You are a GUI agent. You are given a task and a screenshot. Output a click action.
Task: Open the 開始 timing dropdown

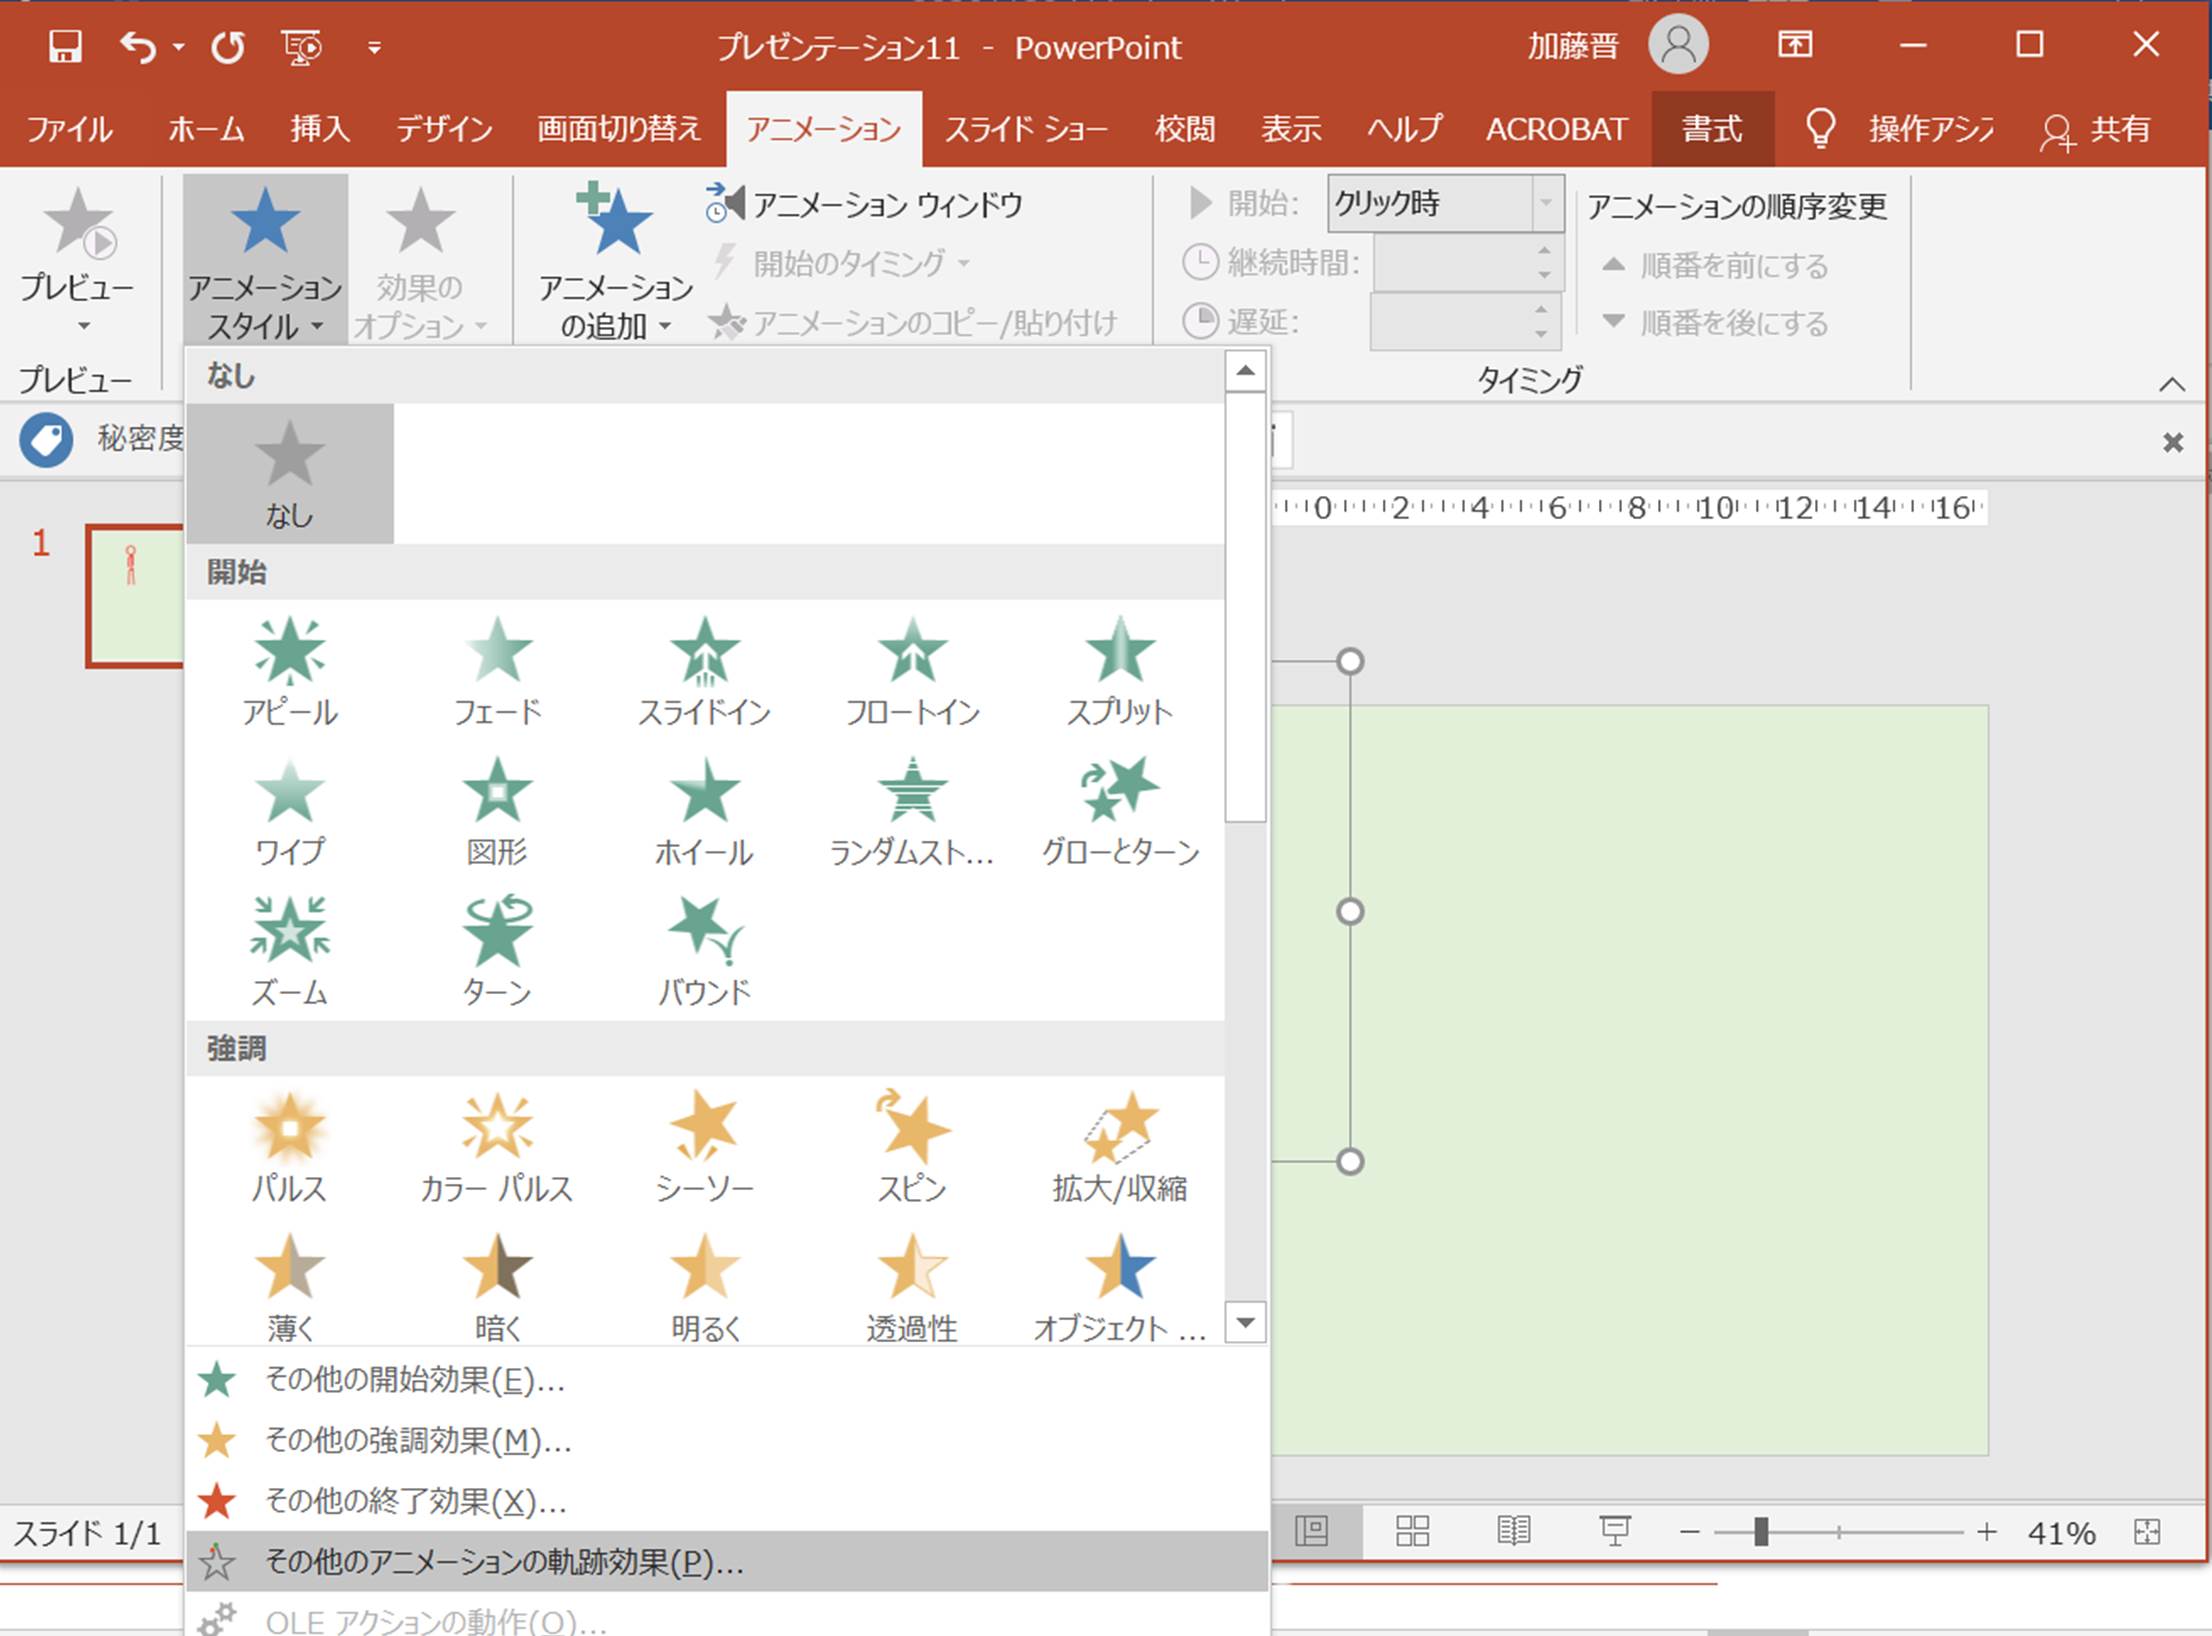click(x=1546, y=203)
